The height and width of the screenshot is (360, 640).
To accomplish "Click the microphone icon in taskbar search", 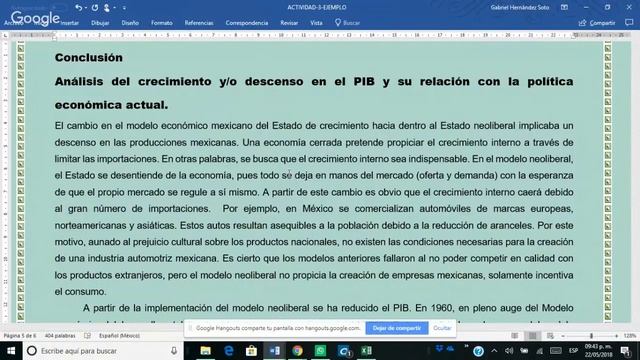I will (x=174, y=351).
